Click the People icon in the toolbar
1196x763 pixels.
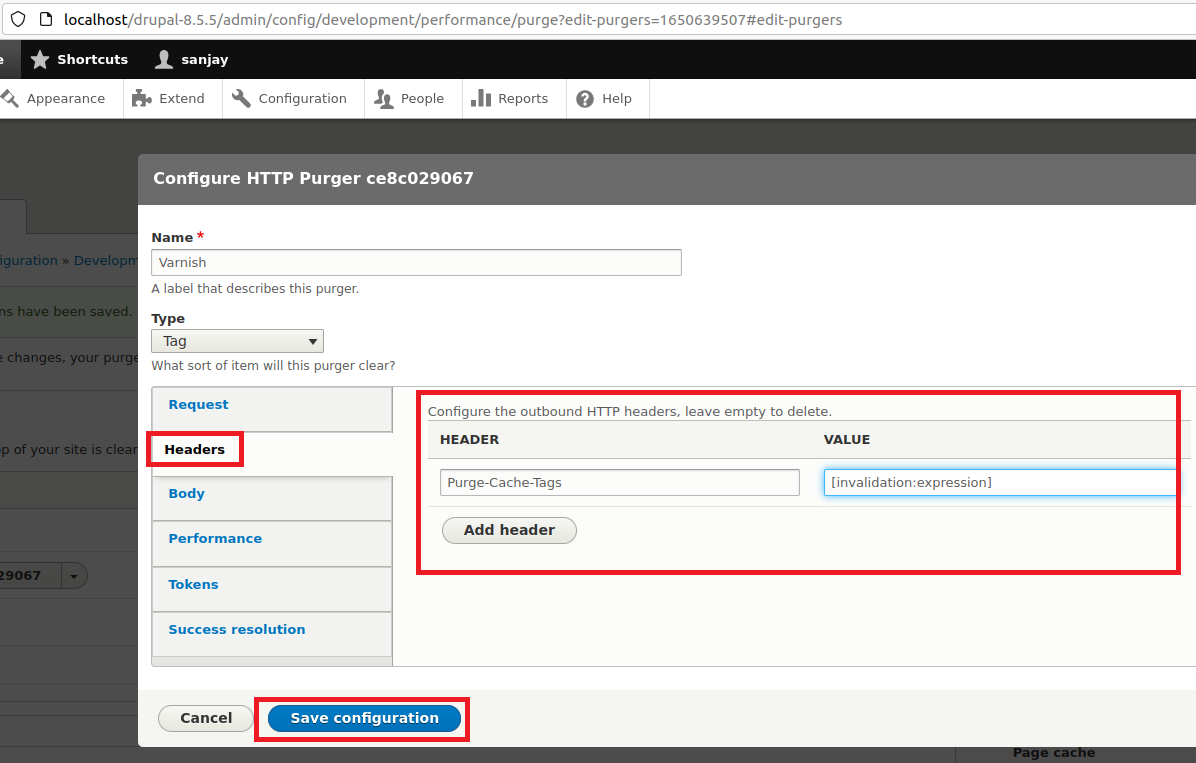point(384,99)
